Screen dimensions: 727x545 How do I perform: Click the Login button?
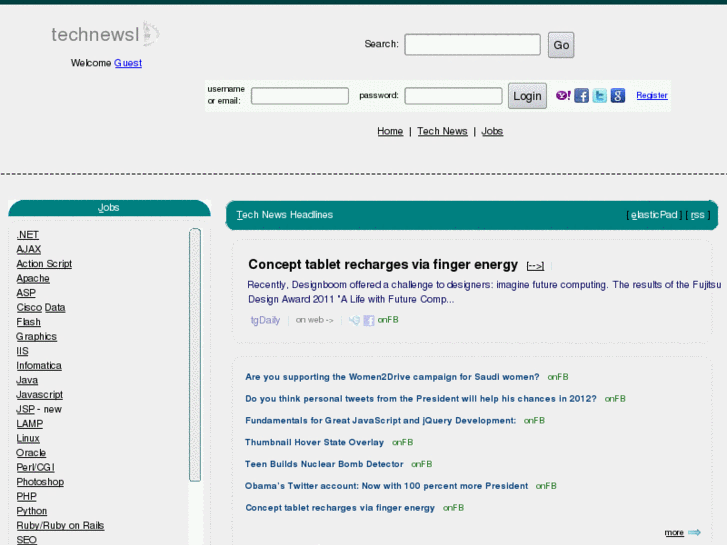(527, 96)
